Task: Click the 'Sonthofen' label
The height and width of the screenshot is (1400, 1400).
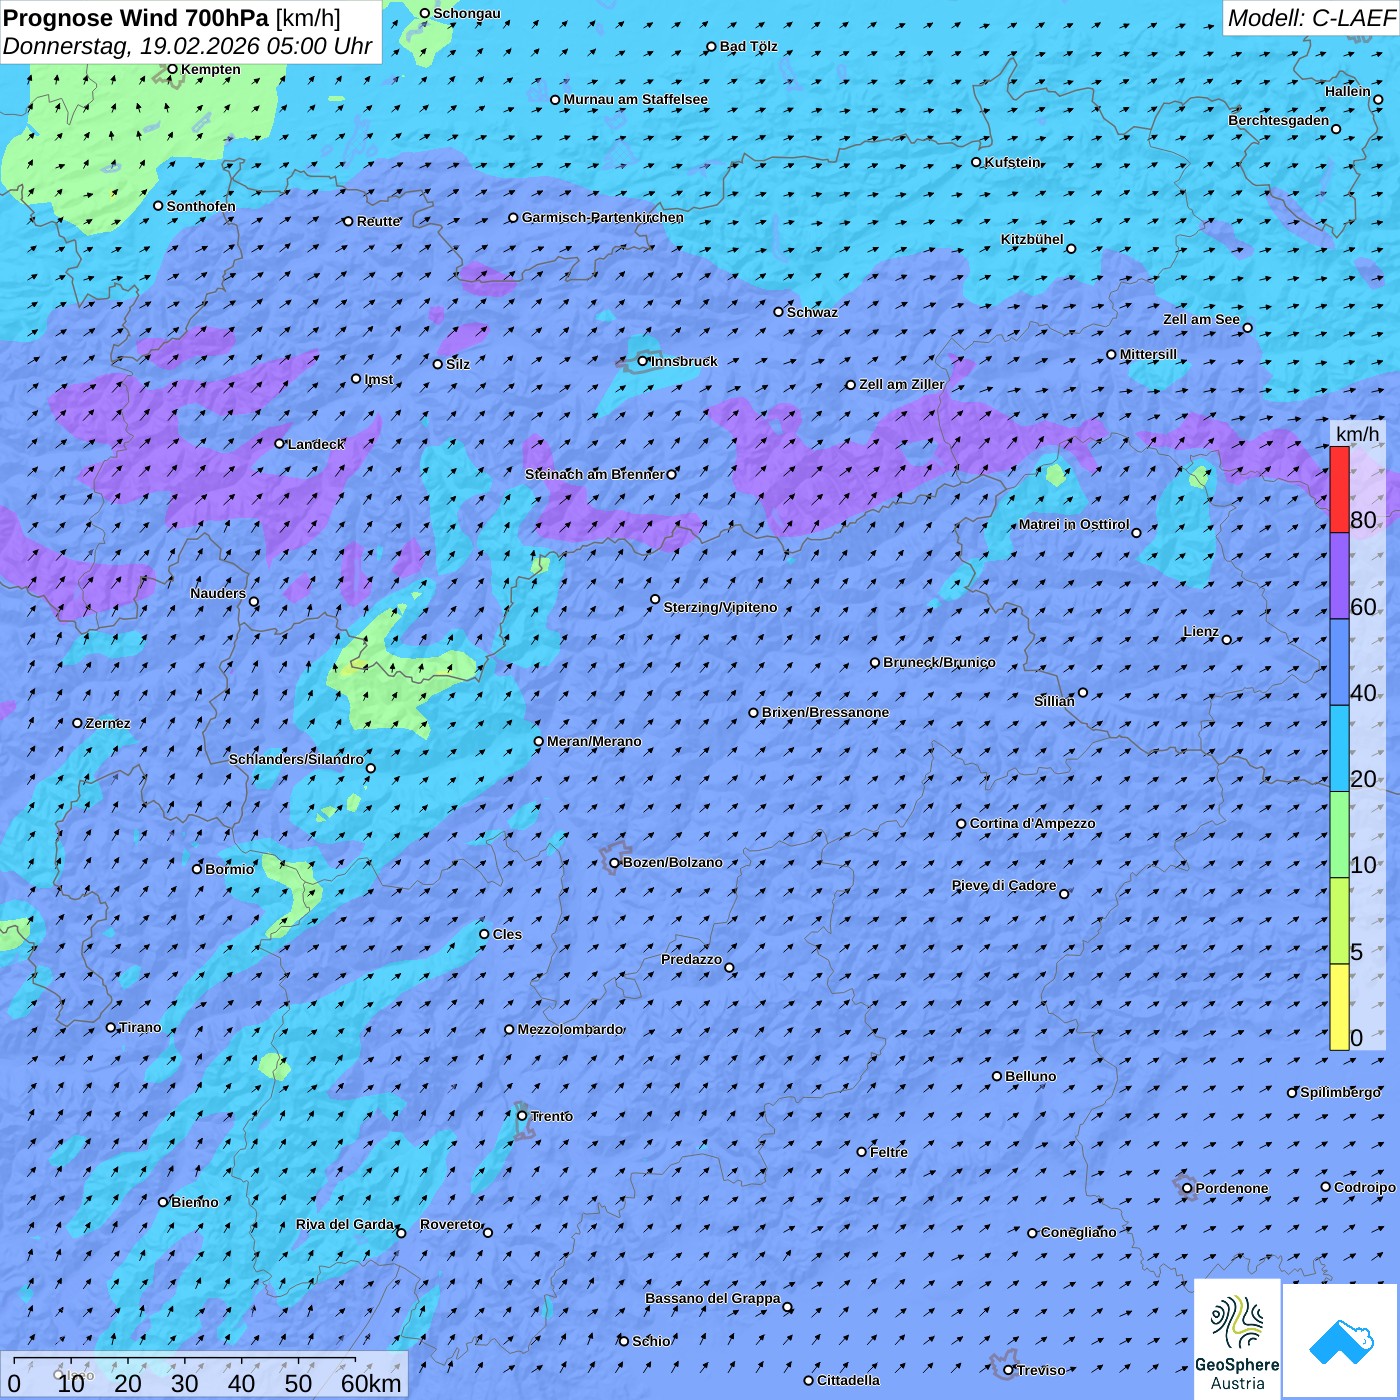Action: click(x=201, y=206)
